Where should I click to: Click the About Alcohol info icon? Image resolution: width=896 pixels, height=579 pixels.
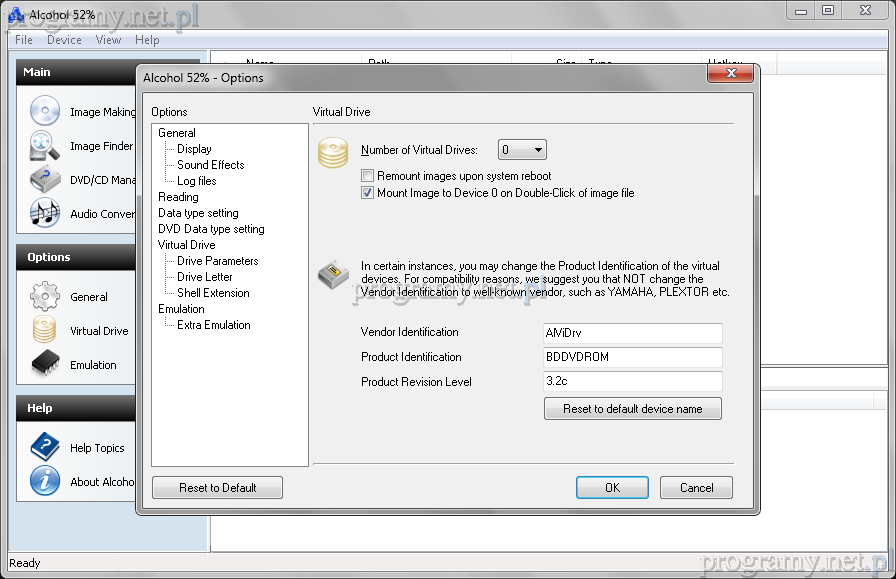click(45, 482)
